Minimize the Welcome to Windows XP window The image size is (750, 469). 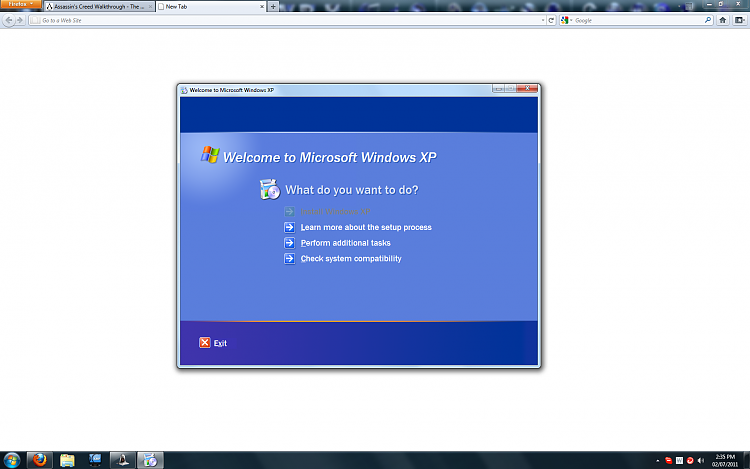tap(498, 88)
